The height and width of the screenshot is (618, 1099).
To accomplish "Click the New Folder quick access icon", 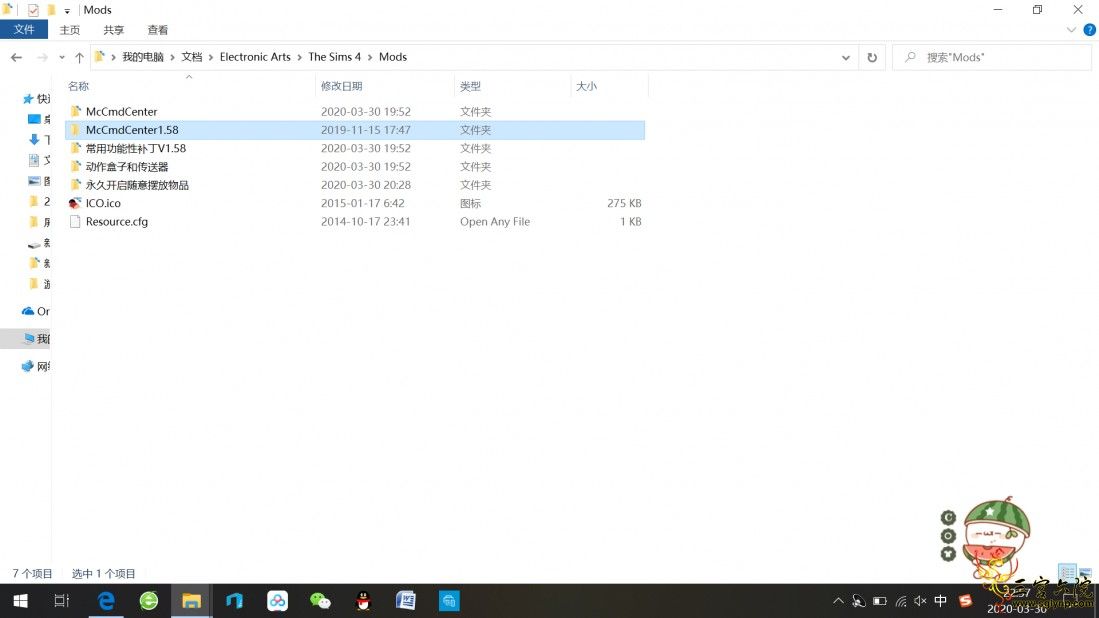I will click(51, 10).
